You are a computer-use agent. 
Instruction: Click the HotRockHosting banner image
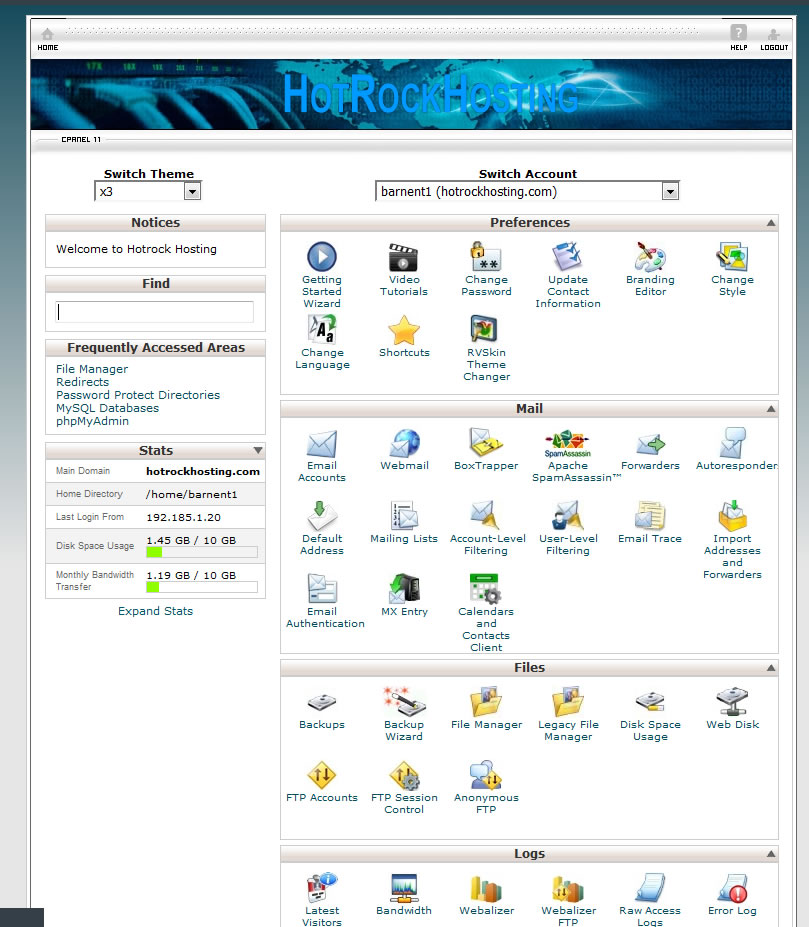[411, 94]
